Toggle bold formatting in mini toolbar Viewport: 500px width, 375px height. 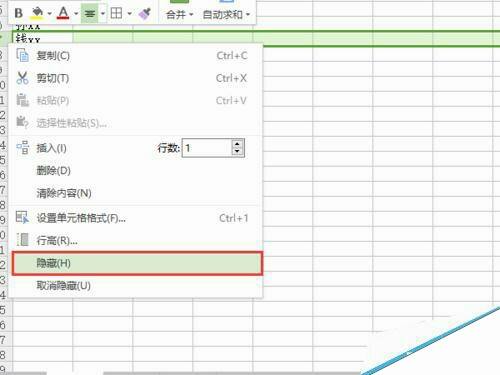coord(19,13)
